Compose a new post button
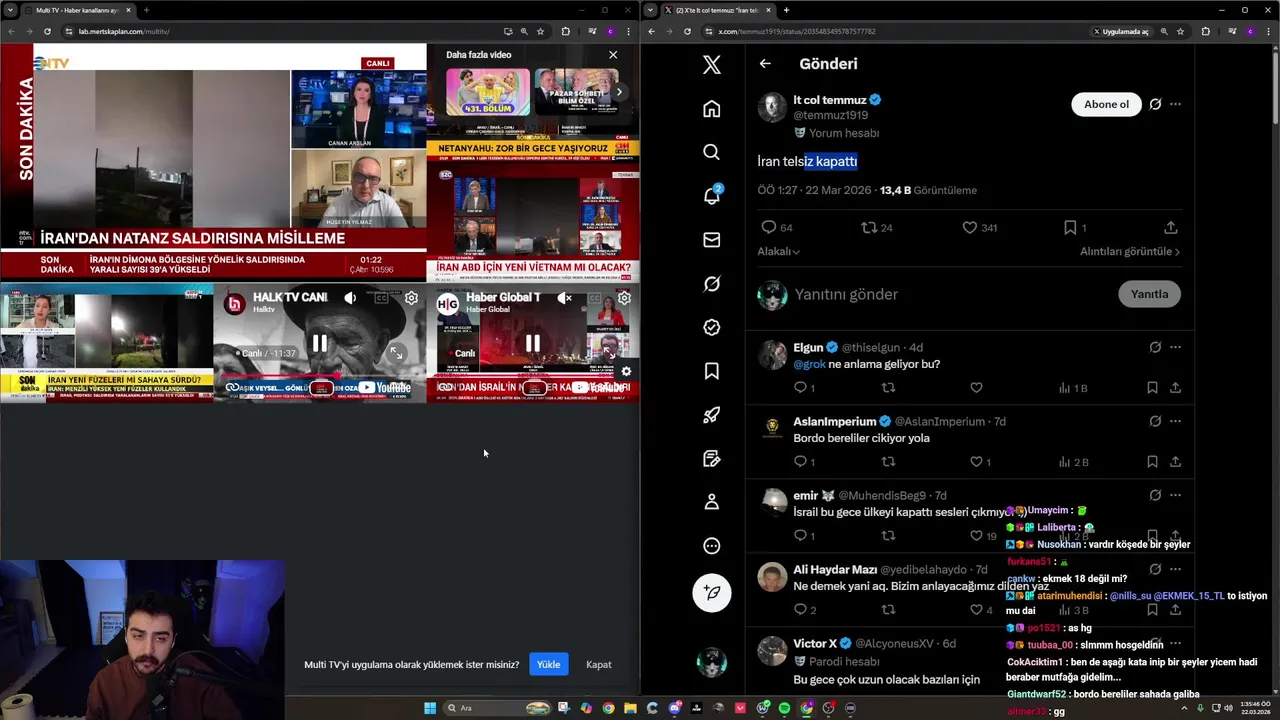 click(712, 592)
